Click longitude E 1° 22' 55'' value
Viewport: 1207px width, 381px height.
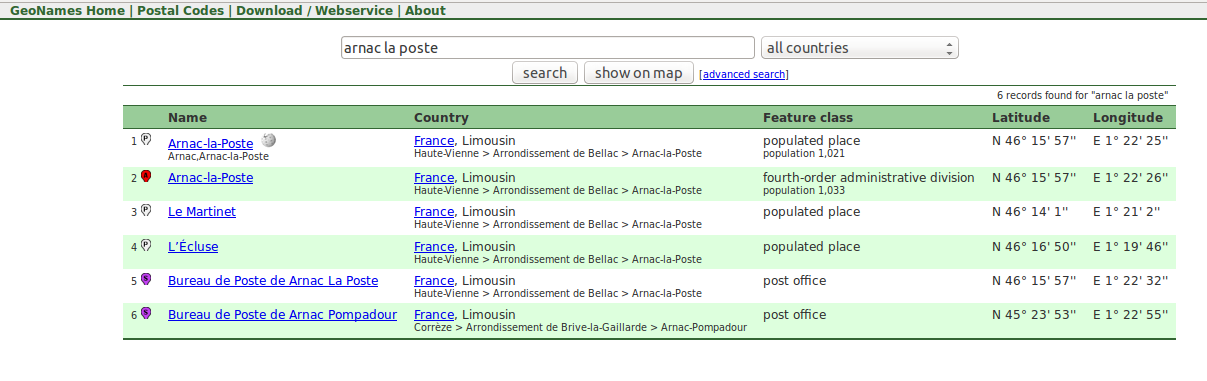click(x=1130, y=314)
